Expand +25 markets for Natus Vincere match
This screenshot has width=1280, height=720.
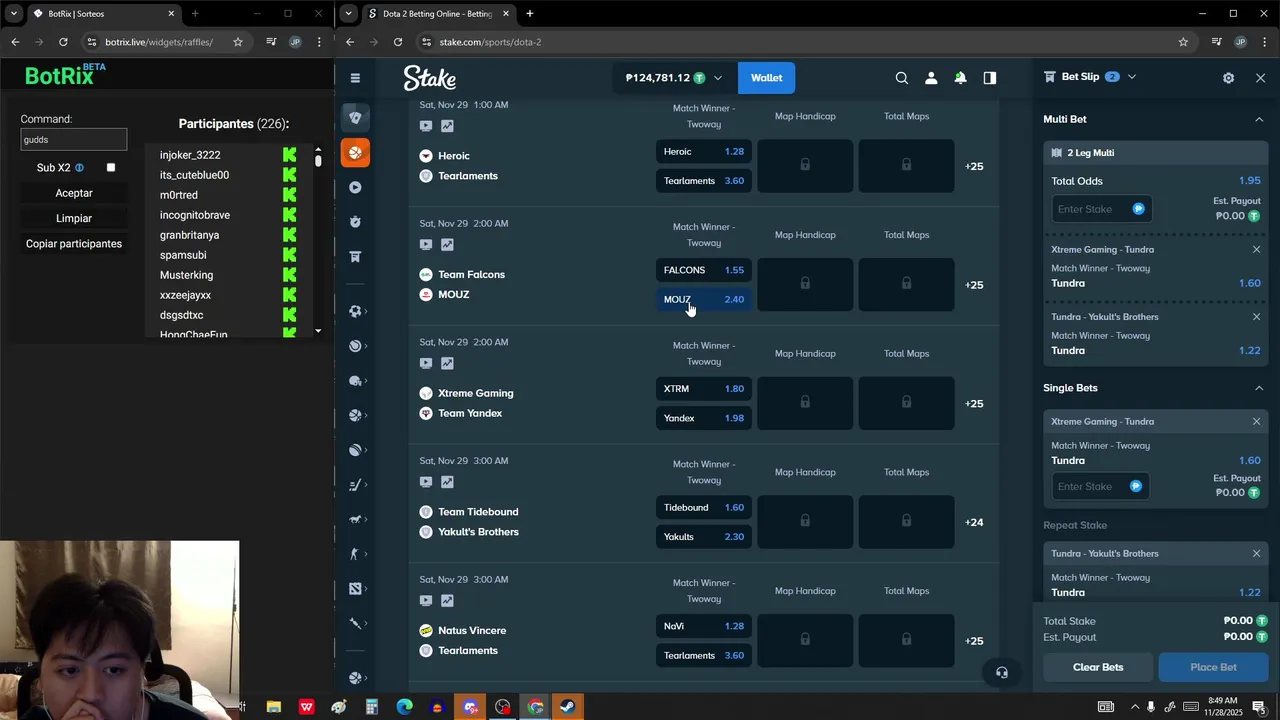pyautogui.click(x=974, y=641)
